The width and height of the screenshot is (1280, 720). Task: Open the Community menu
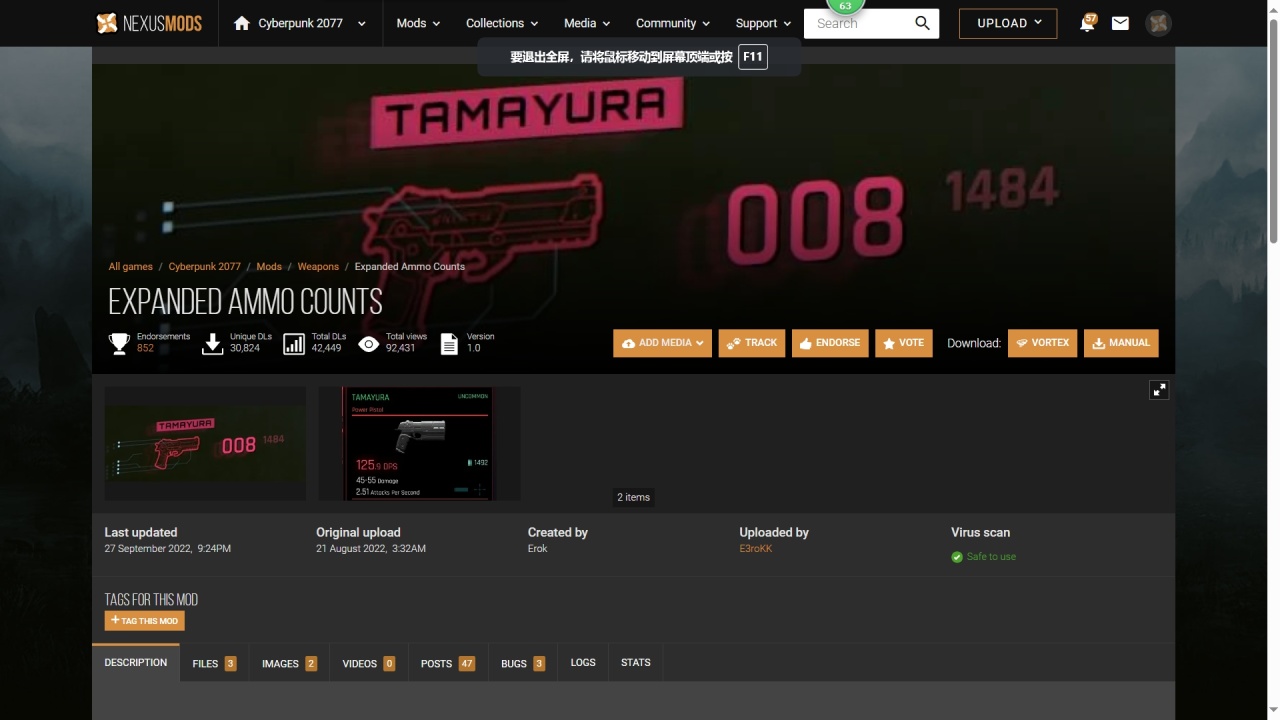(673, 23)
